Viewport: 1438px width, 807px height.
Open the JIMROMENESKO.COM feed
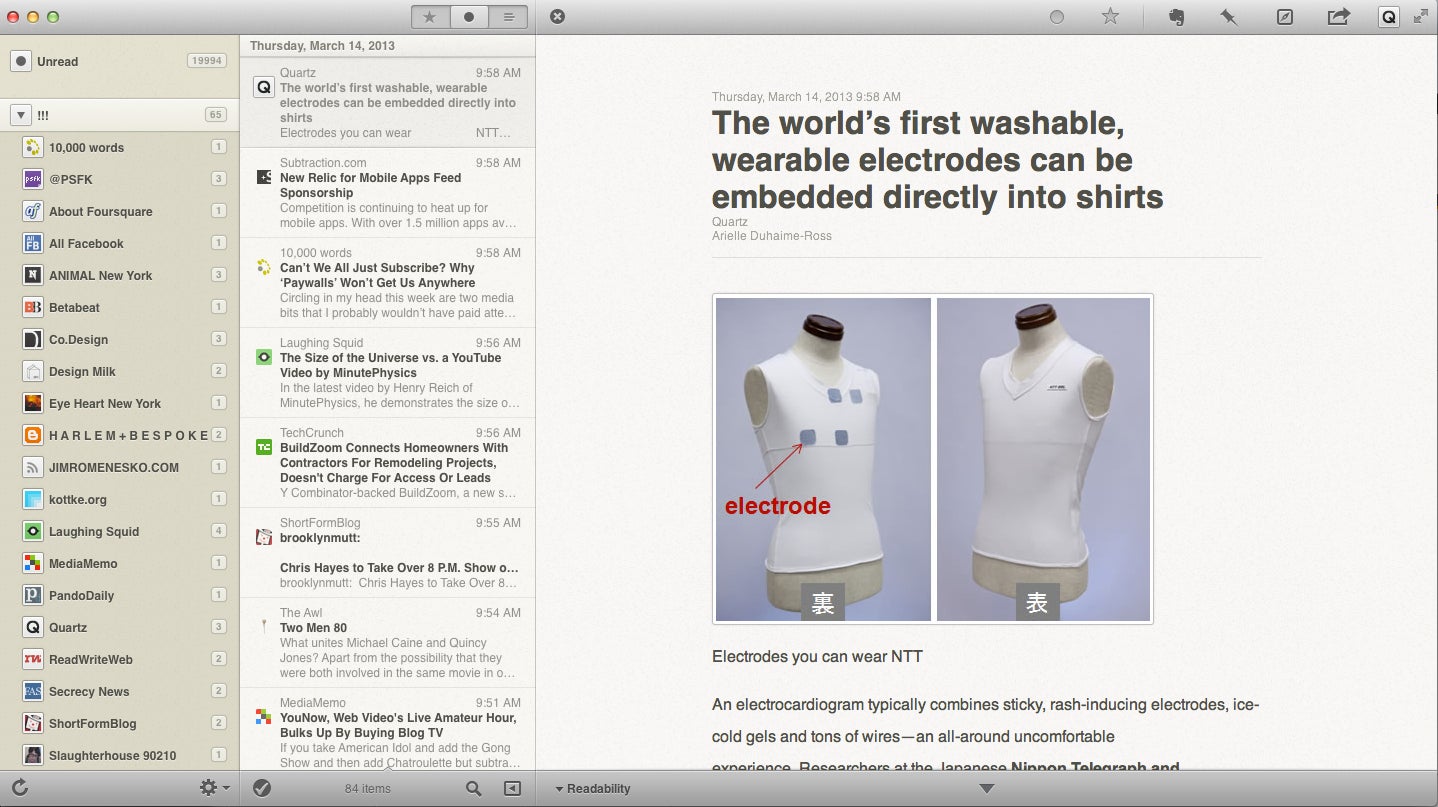click(x=119, y=467)
